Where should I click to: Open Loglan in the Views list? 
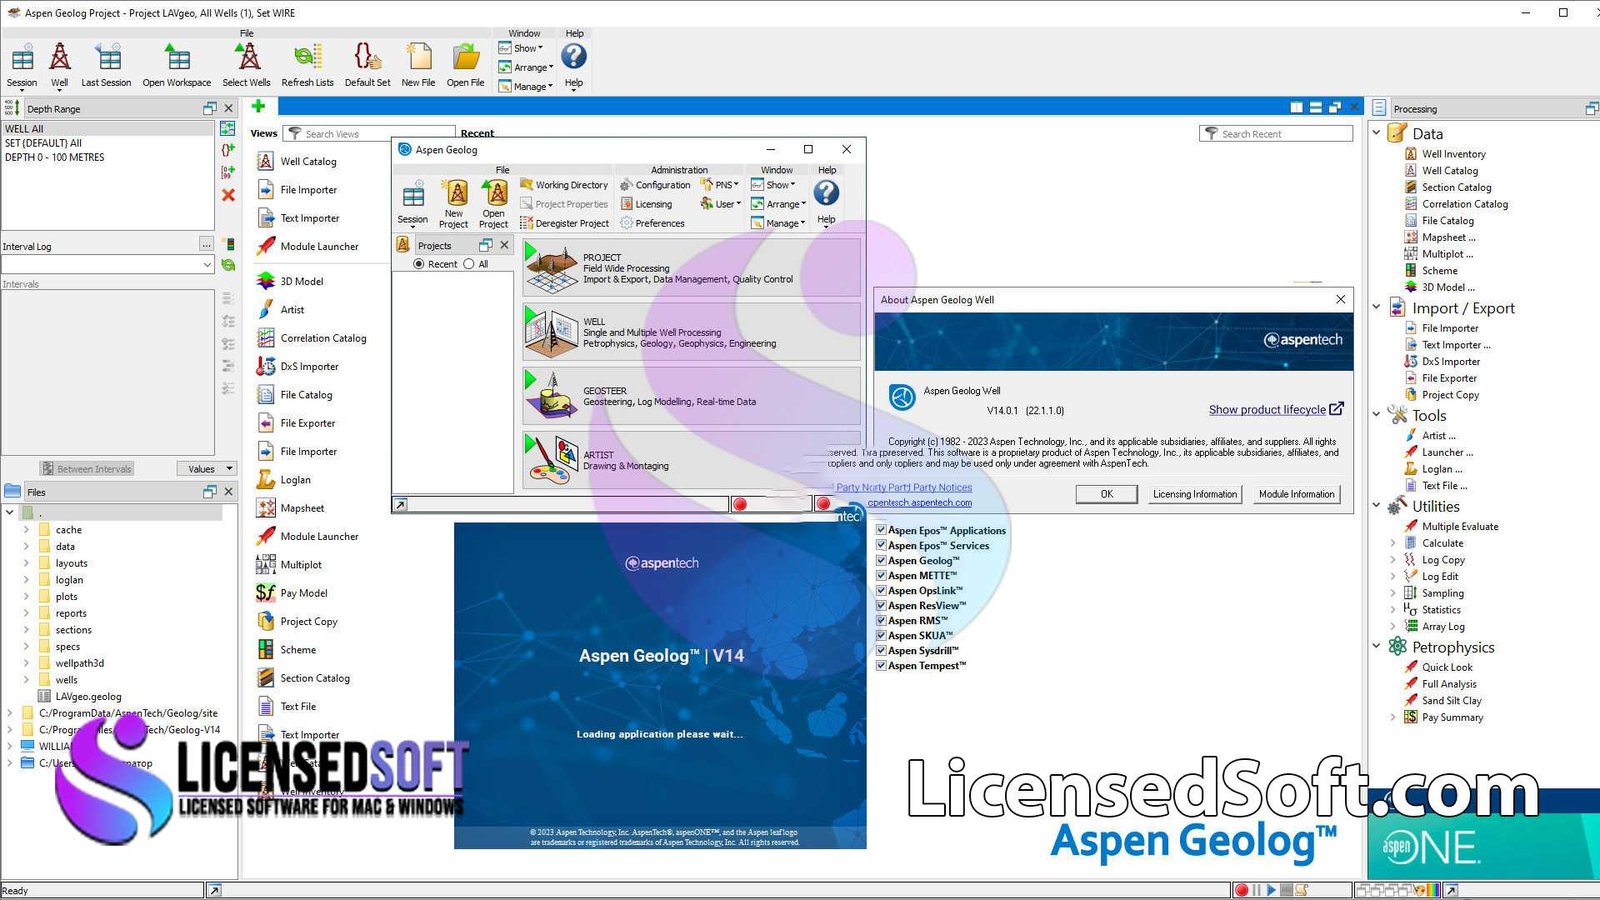tap(295, 480)
